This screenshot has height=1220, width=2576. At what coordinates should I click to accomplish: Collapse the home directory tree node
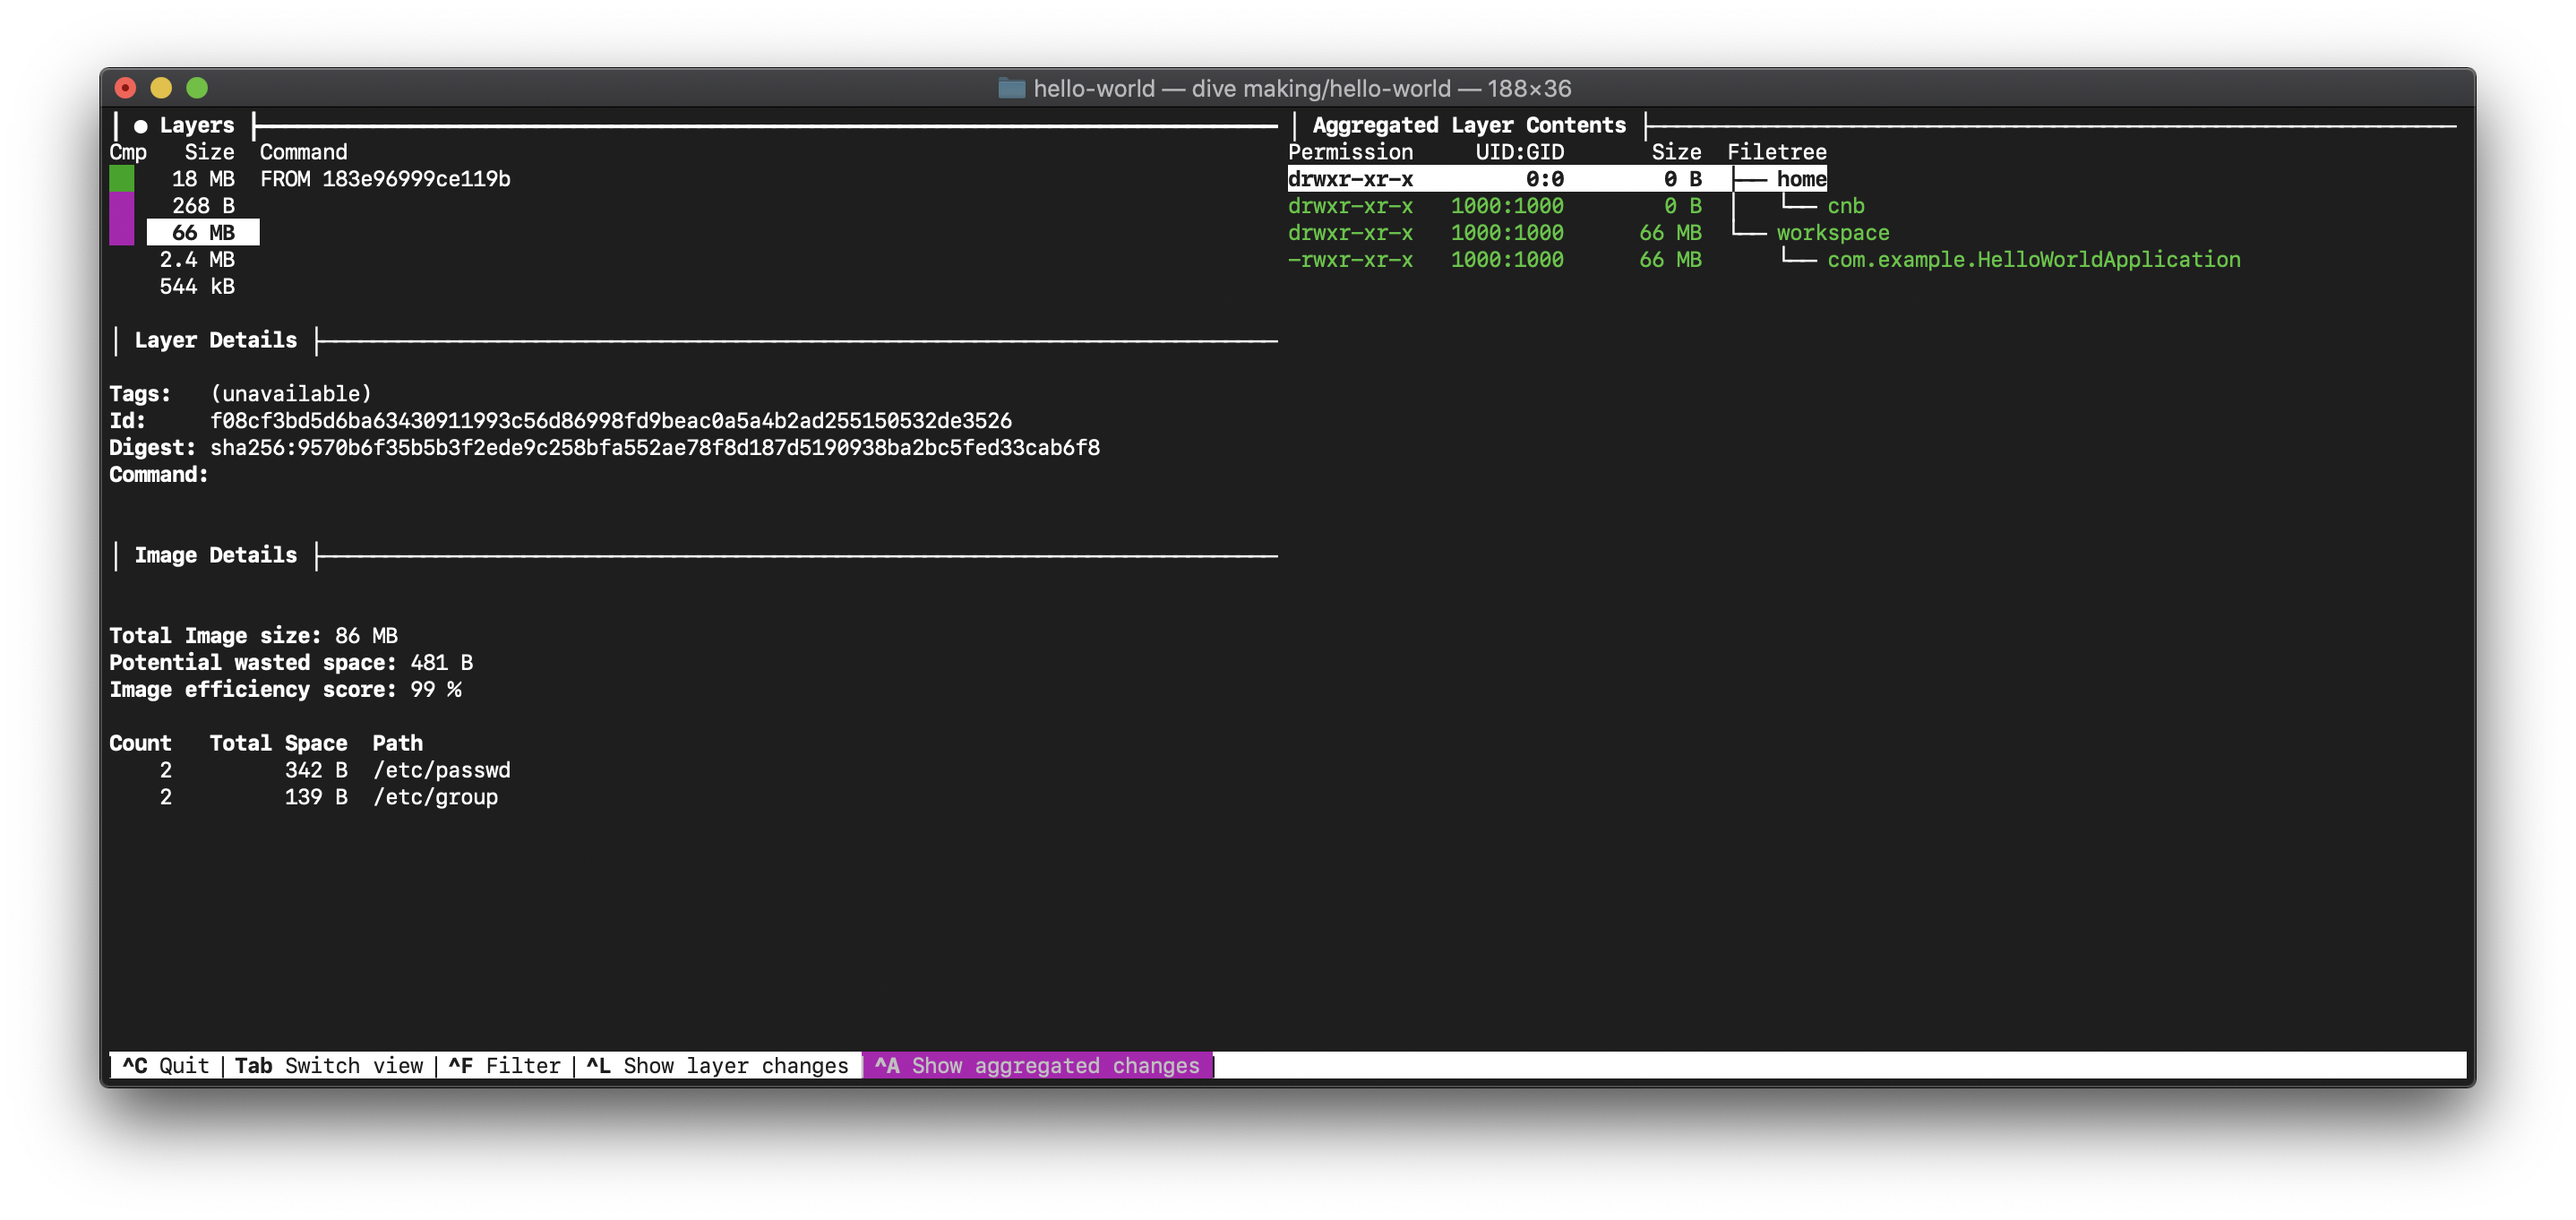pyautogui.click(x=1800, y=179)
